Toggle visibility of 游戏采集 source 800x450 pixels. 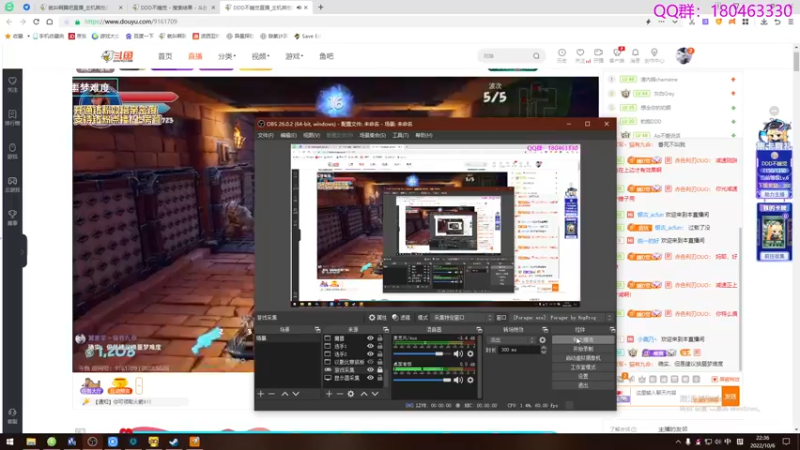tap(370, 369)
